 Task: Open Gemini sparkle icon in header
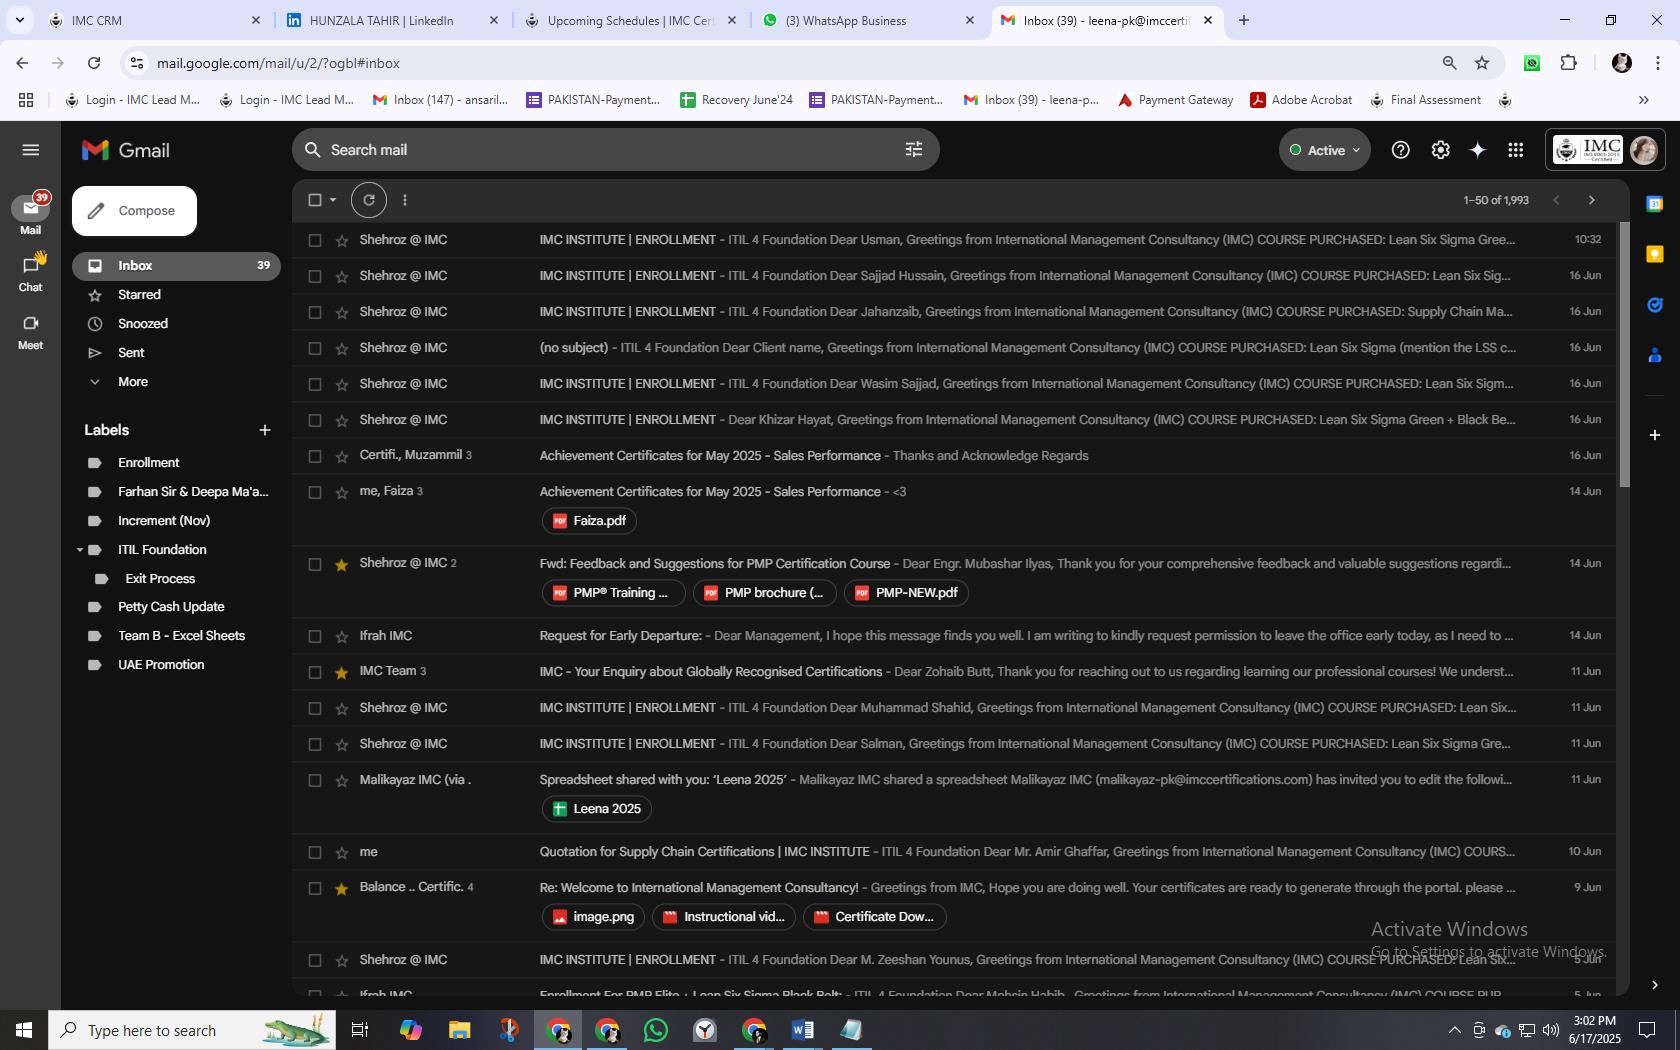click(1478, 150)
